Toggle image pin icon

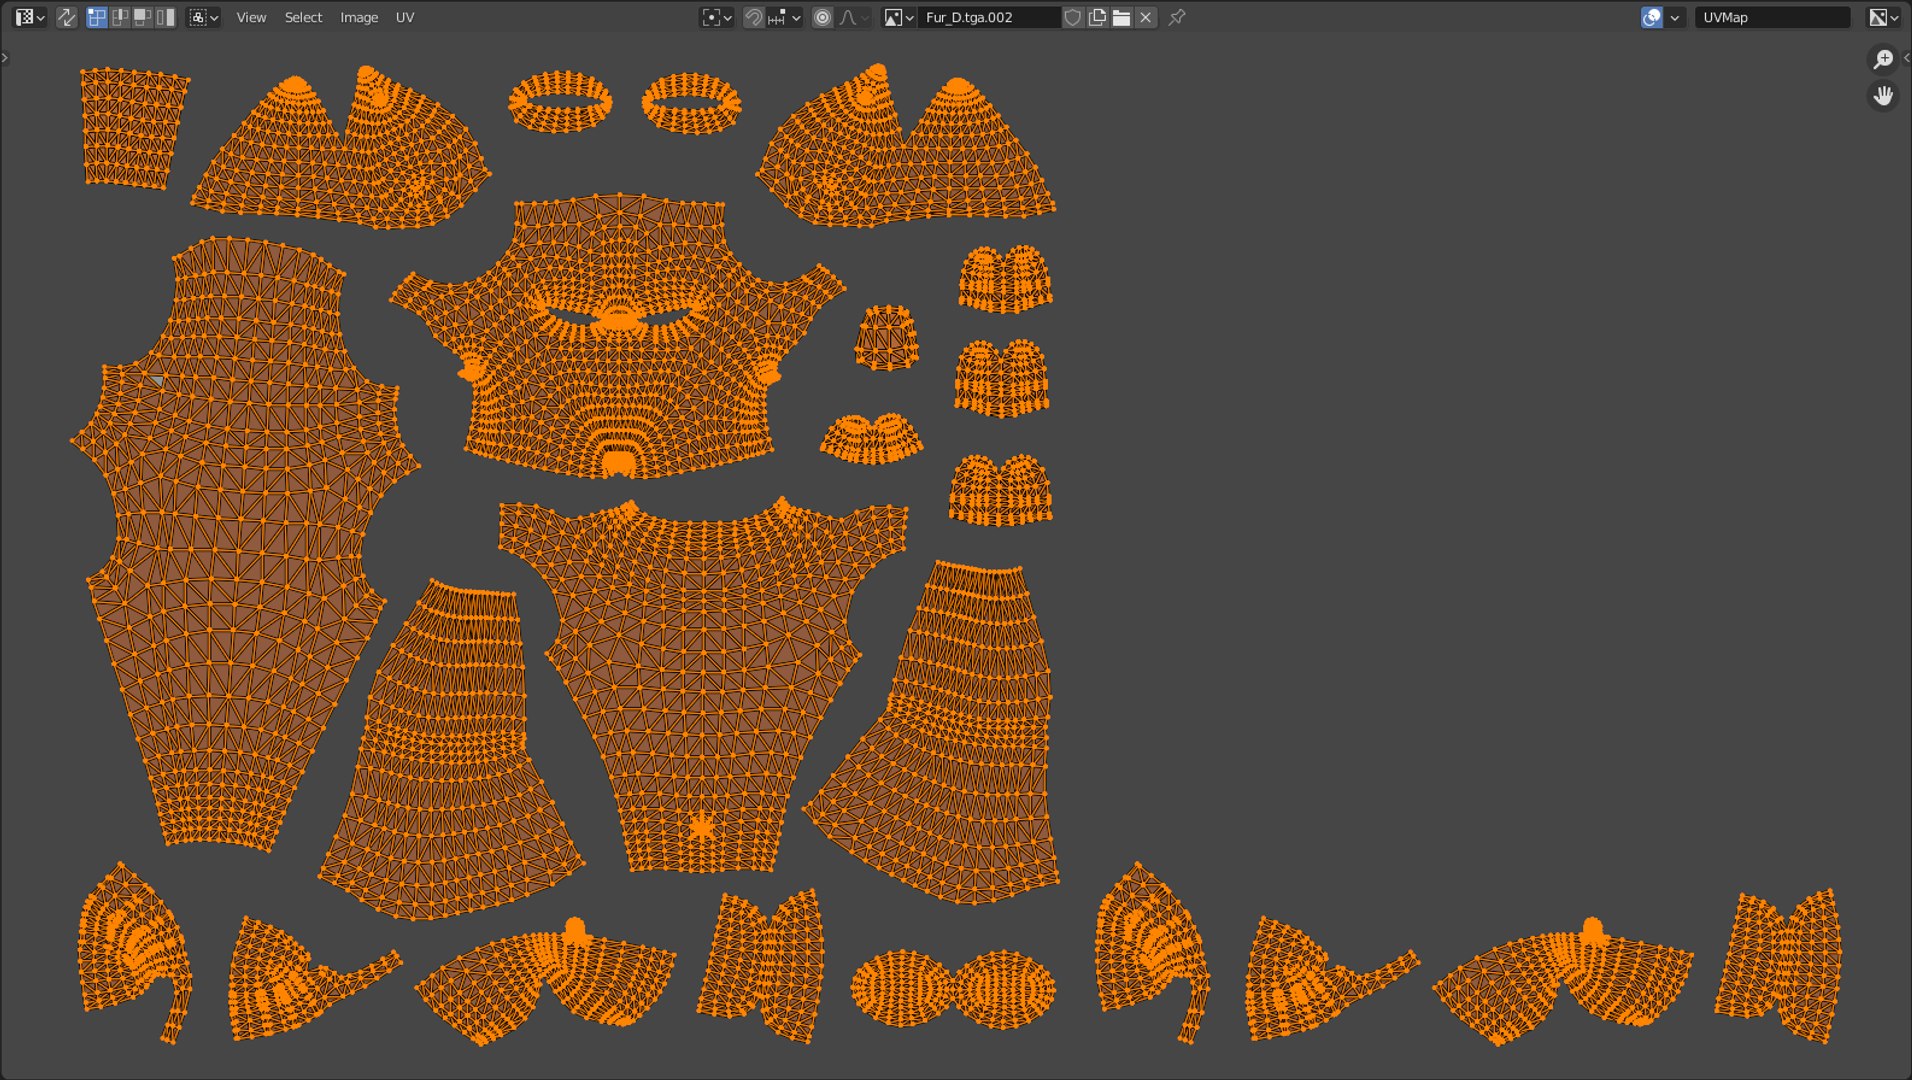(1177, 17)
